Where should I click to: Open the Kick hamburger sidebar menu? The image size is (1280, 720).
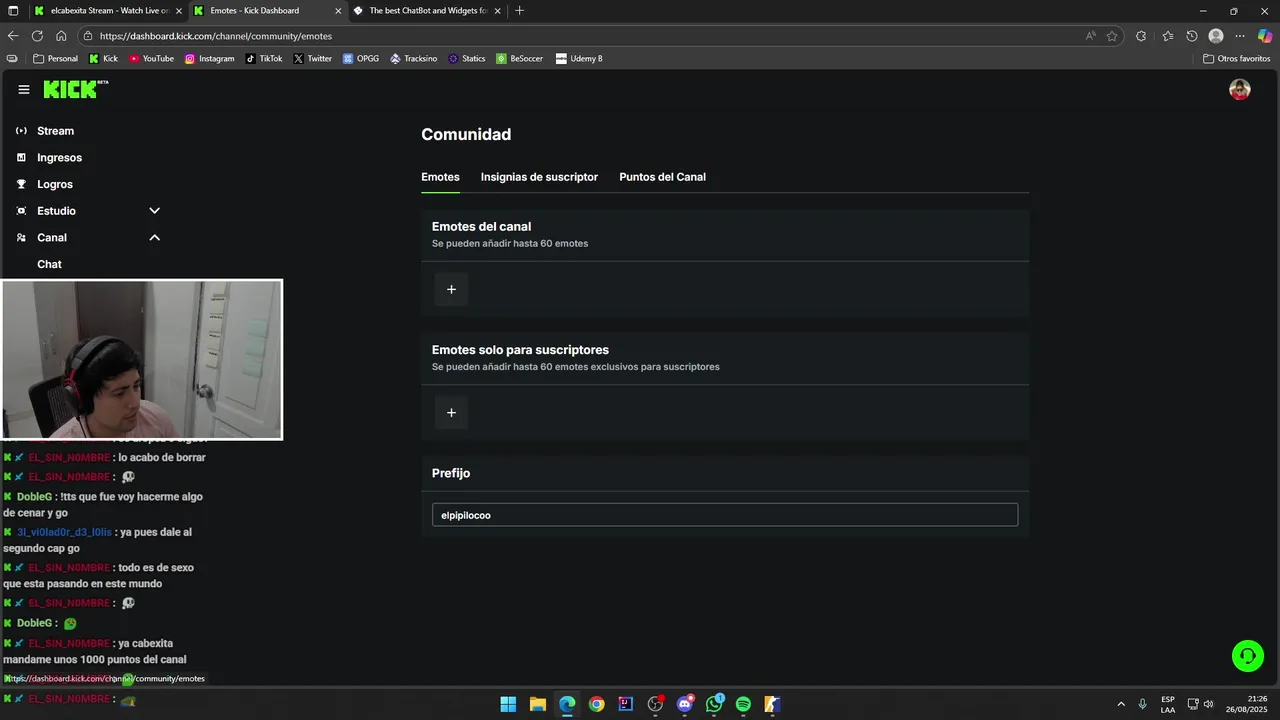24,89
